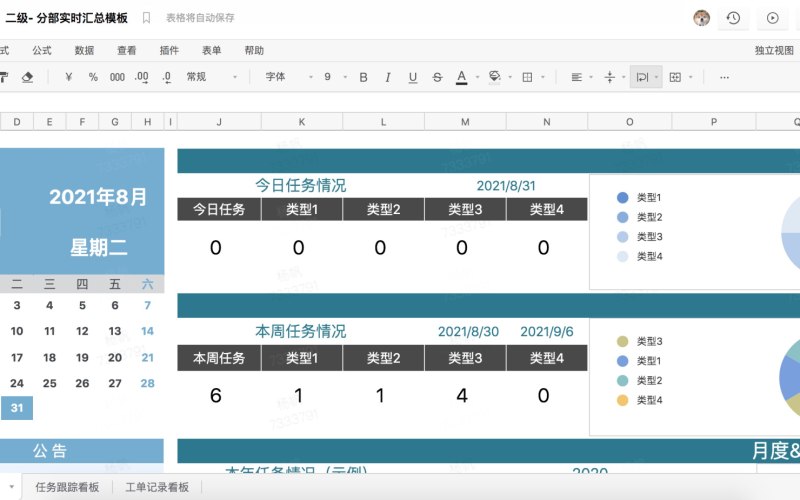
Task: Click the 本周任务情况 heading
Action: pyautogui.click(x=301, y=331)
